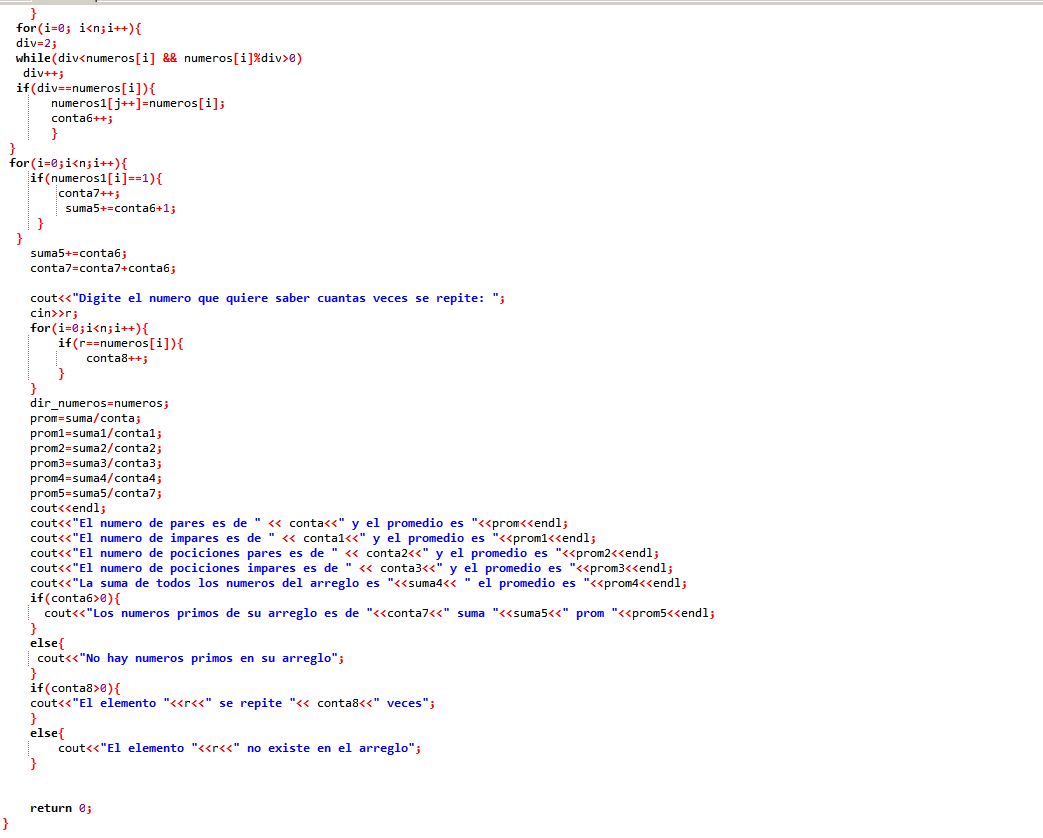
Task: Click the 'if(numeros1[i]==1){' line
Action: (96, 178)
